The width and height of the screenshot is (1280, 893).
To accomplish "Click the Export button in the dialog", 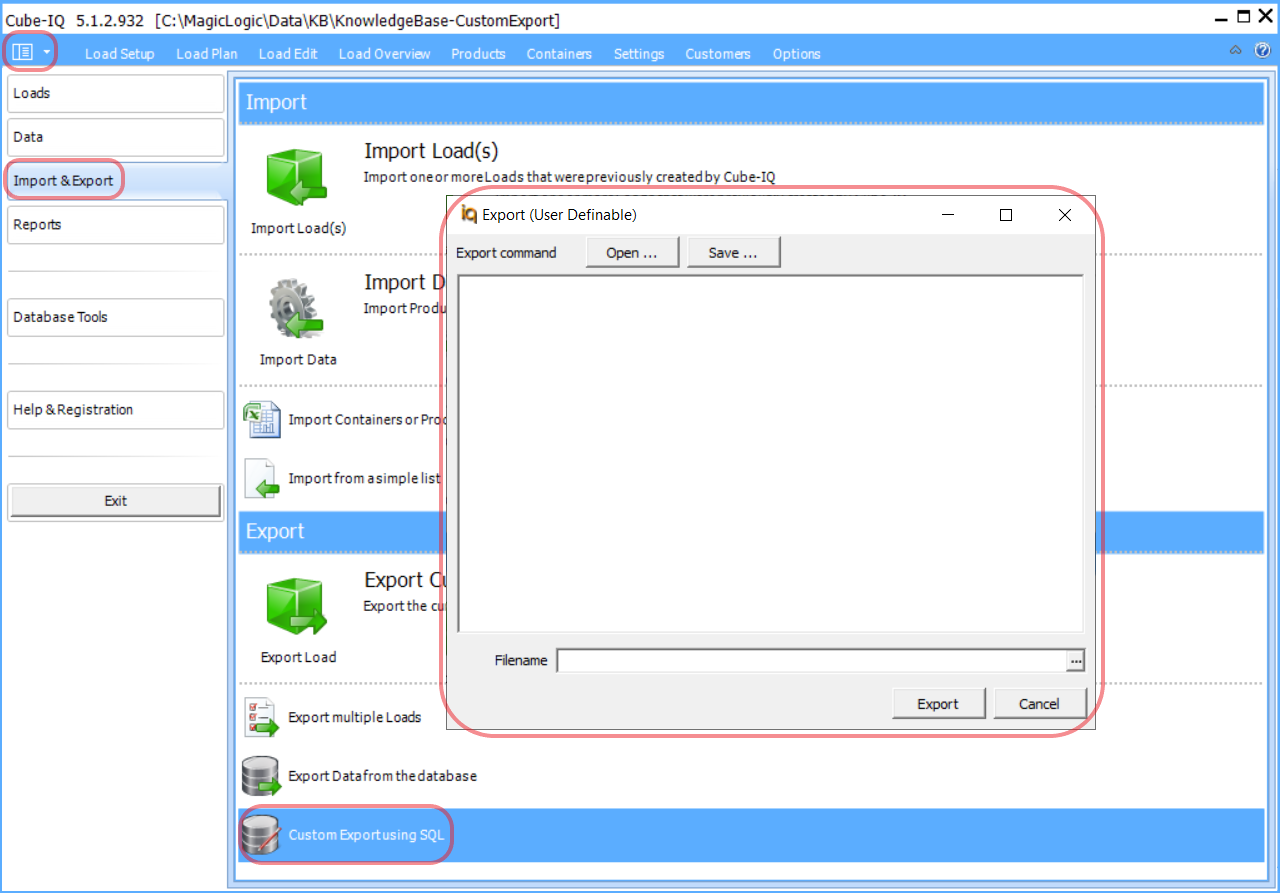I will [938, 704].
